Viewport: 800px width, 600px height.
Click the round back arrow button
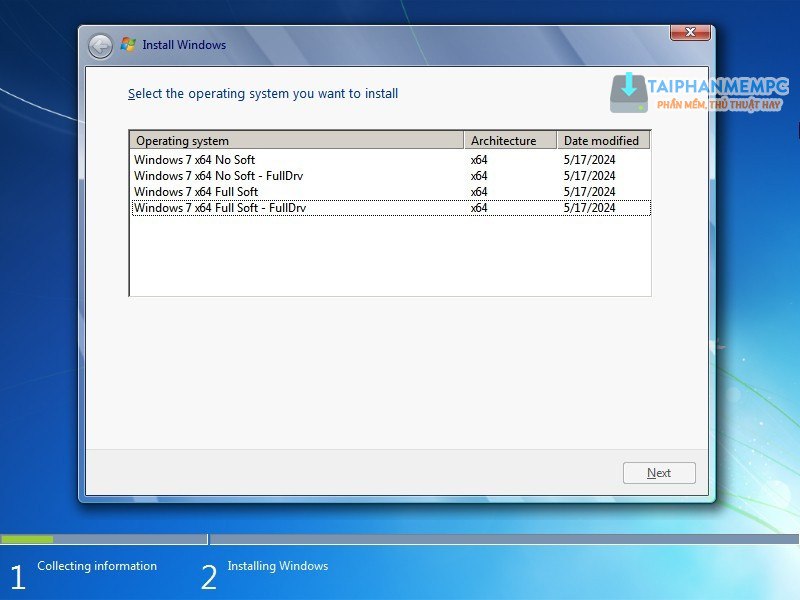pyautogui.click(x=100, y=45)
